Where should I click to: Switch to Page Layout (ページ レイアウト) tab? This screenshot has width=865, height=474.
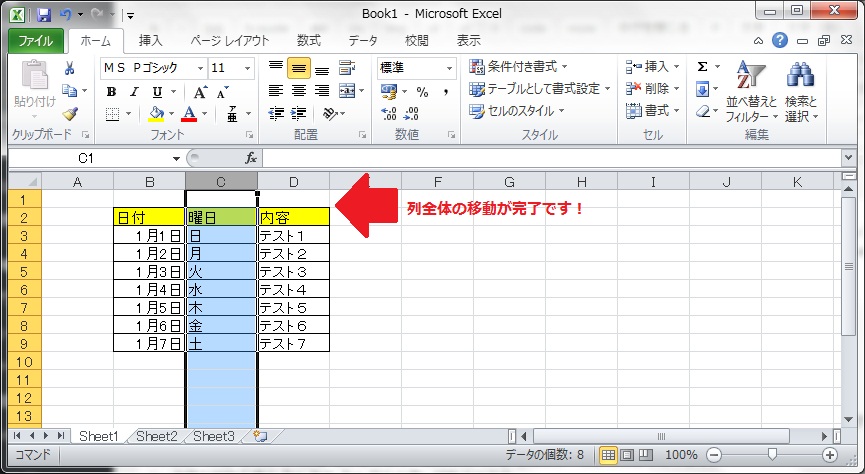[x=229, y=41]
